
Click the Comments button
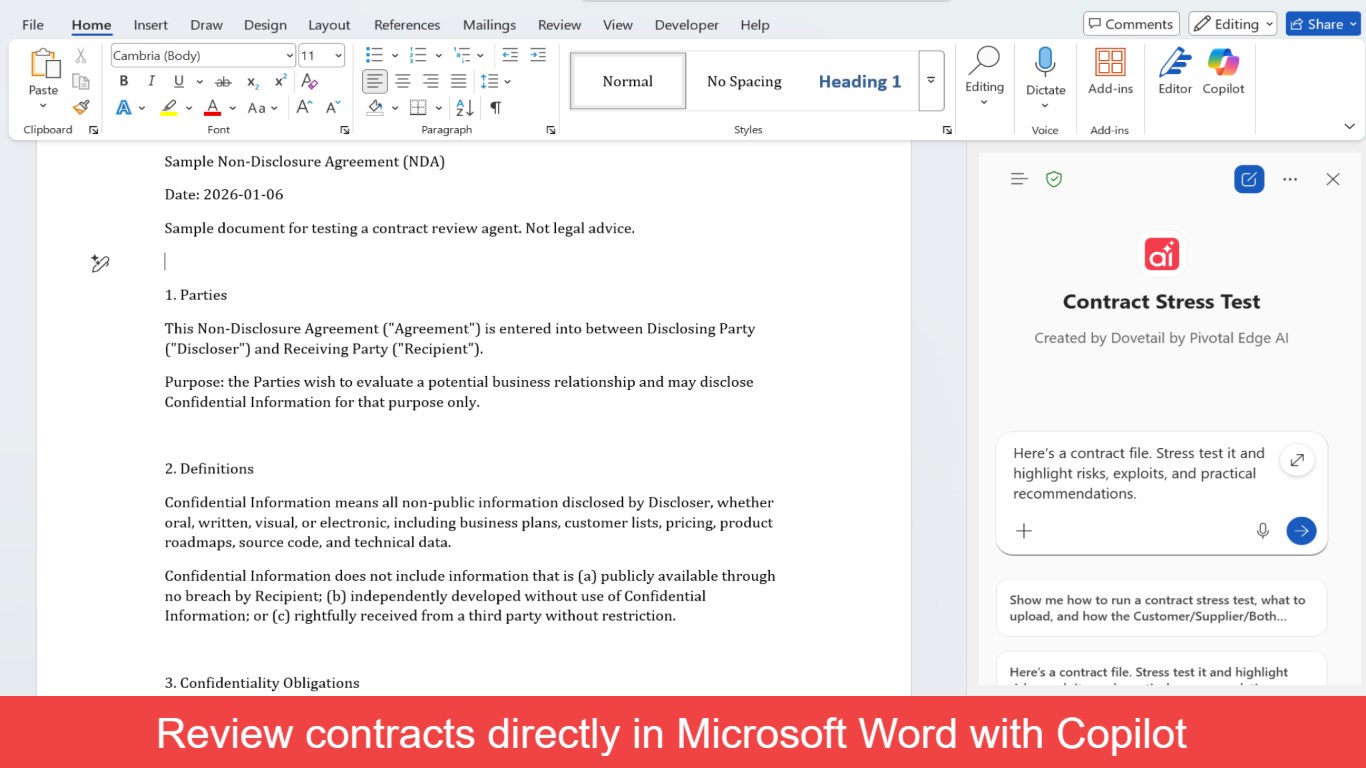click(1131, 24)
